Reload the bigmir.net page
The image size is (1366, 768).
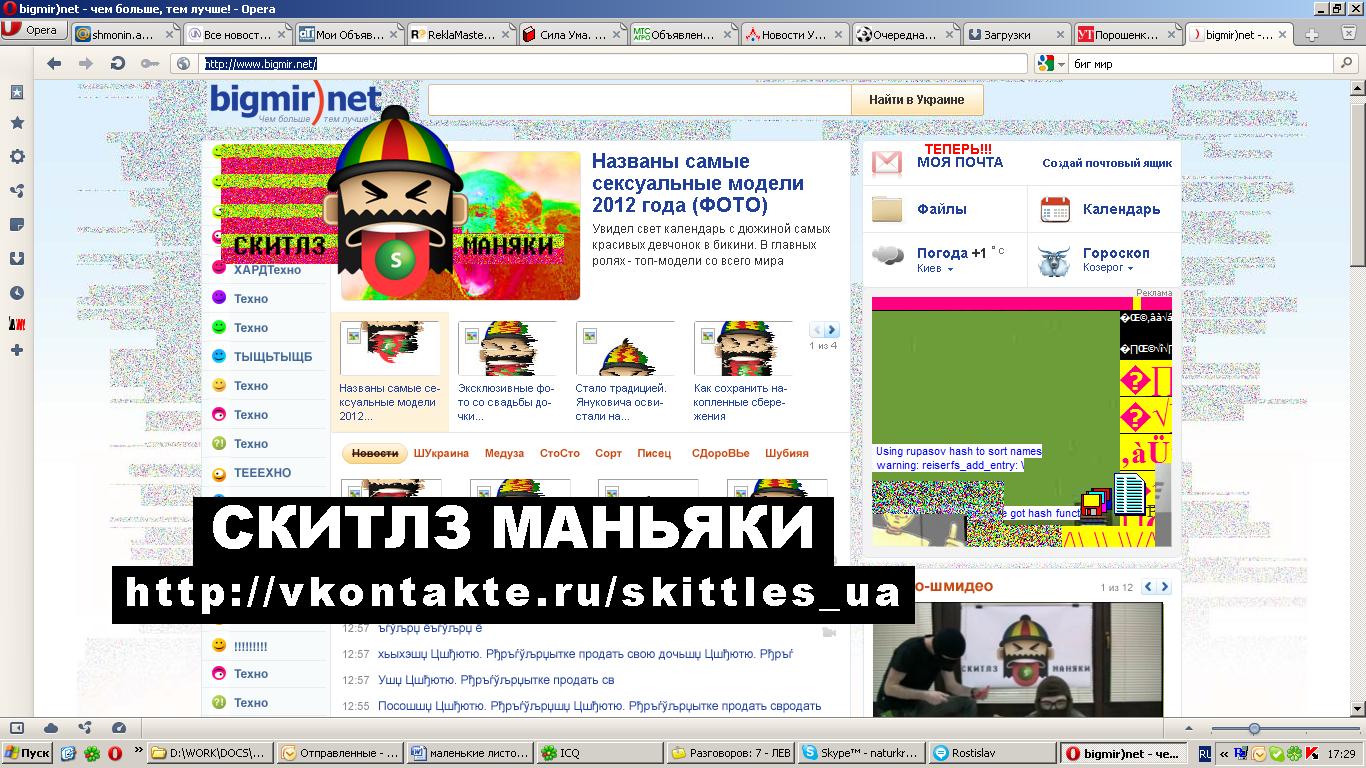click(x=118, y=64)
